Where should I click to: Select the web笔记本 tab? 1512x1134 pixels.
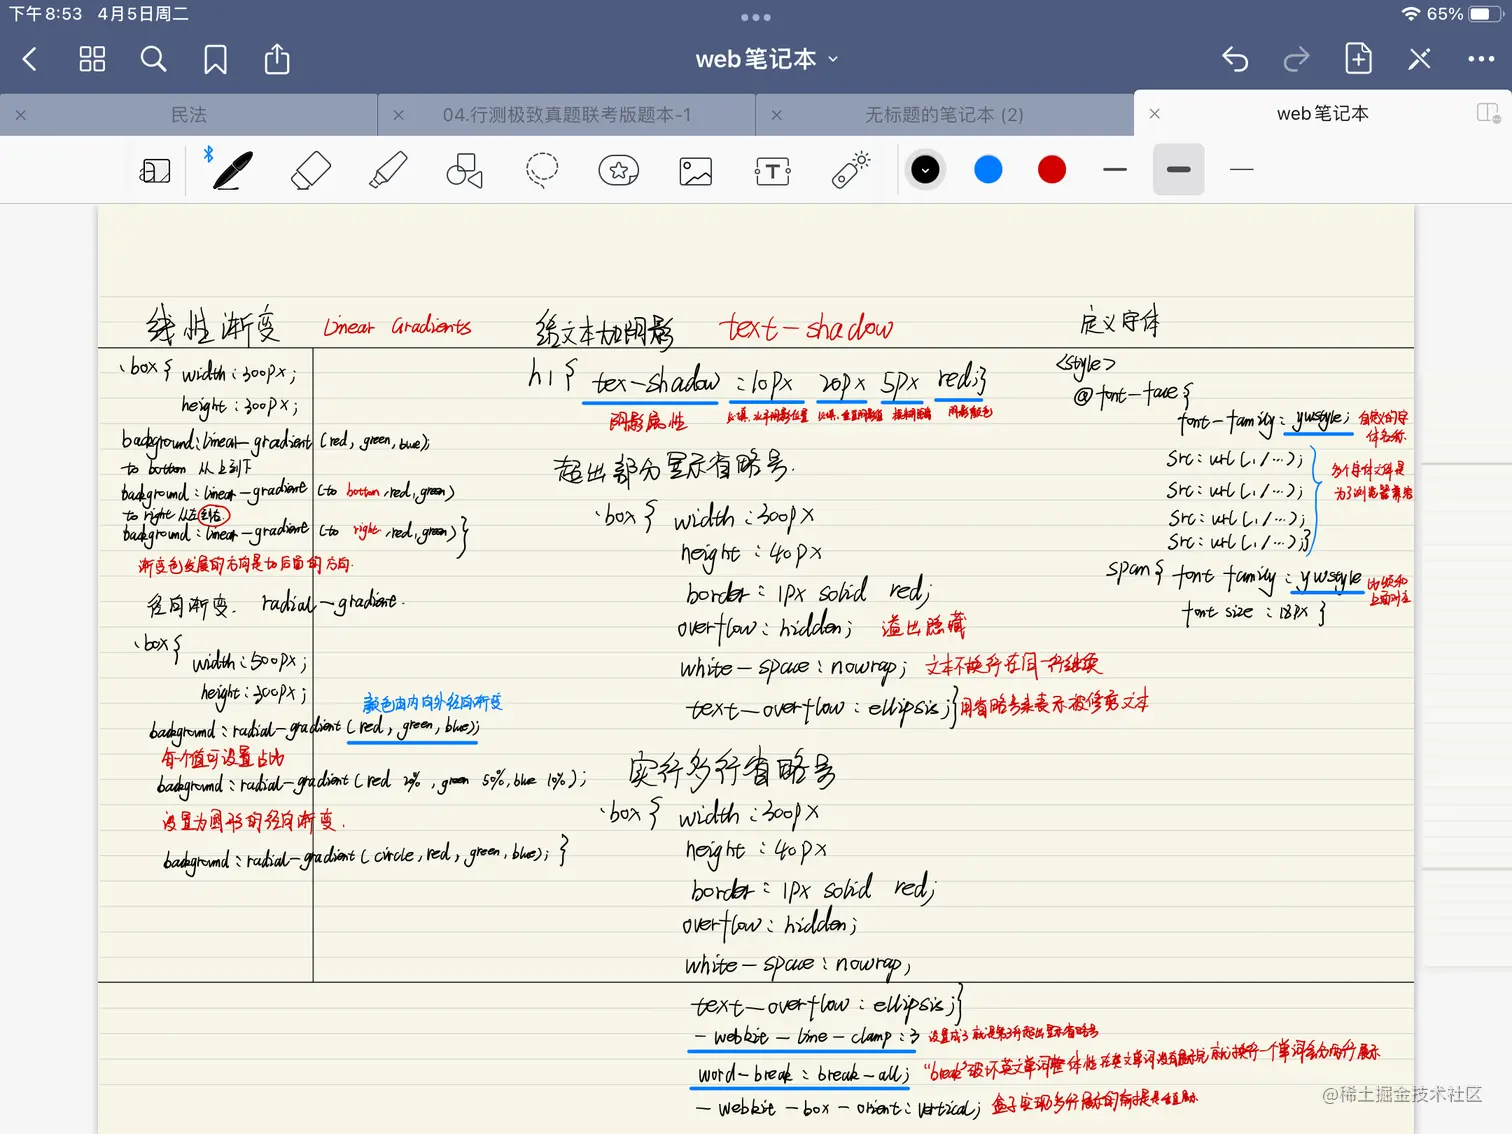(1322, 114)
